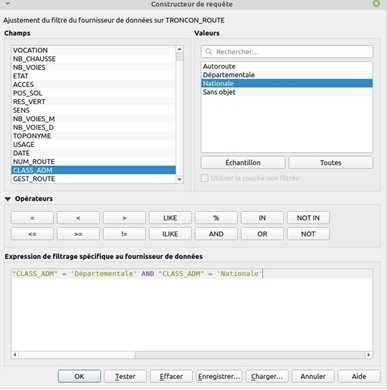Viewport: 387px width, 390px height.
Task: Click Champs list scroll up arrow
Action: (180, 49)
